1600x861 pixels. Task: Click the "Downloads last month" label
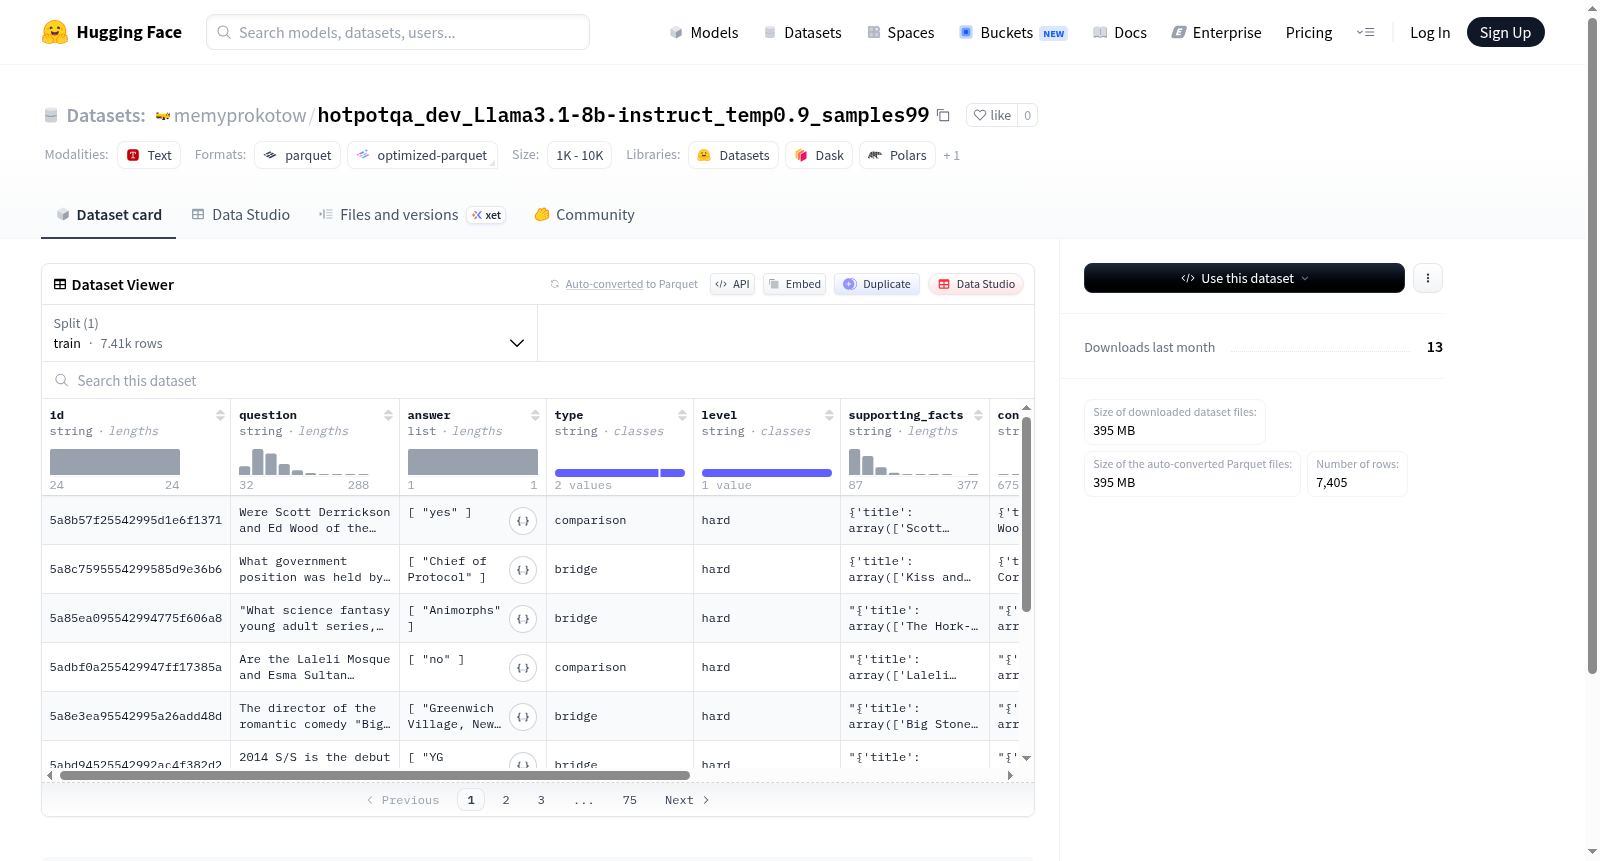[1150, 347]
